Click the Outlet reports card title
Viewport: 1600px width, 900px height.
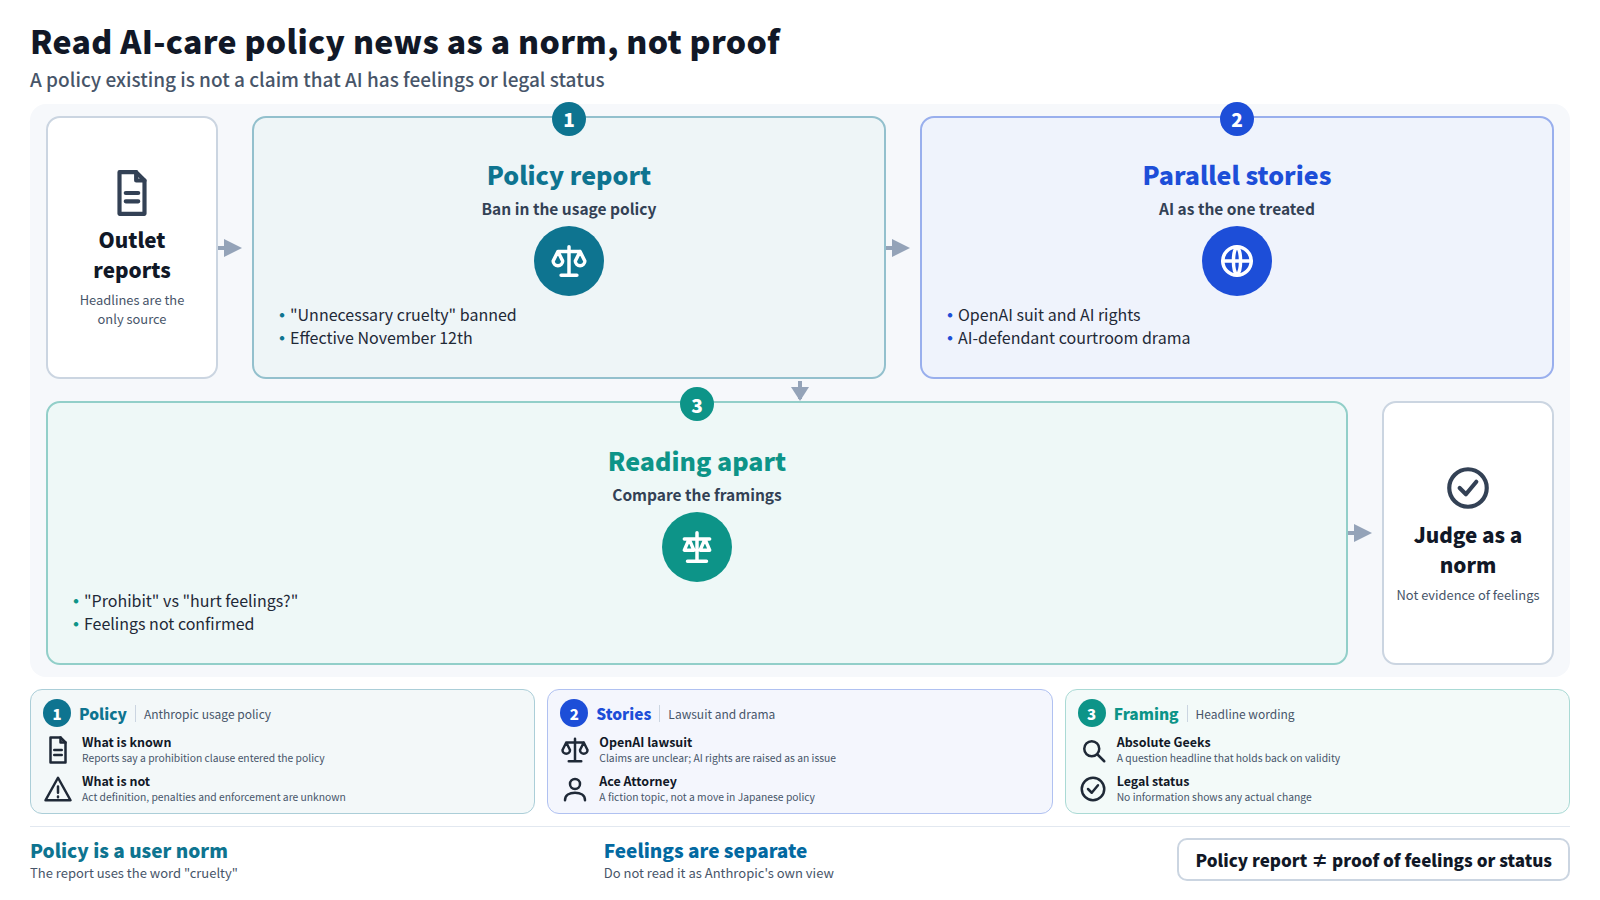pos(132,255)
